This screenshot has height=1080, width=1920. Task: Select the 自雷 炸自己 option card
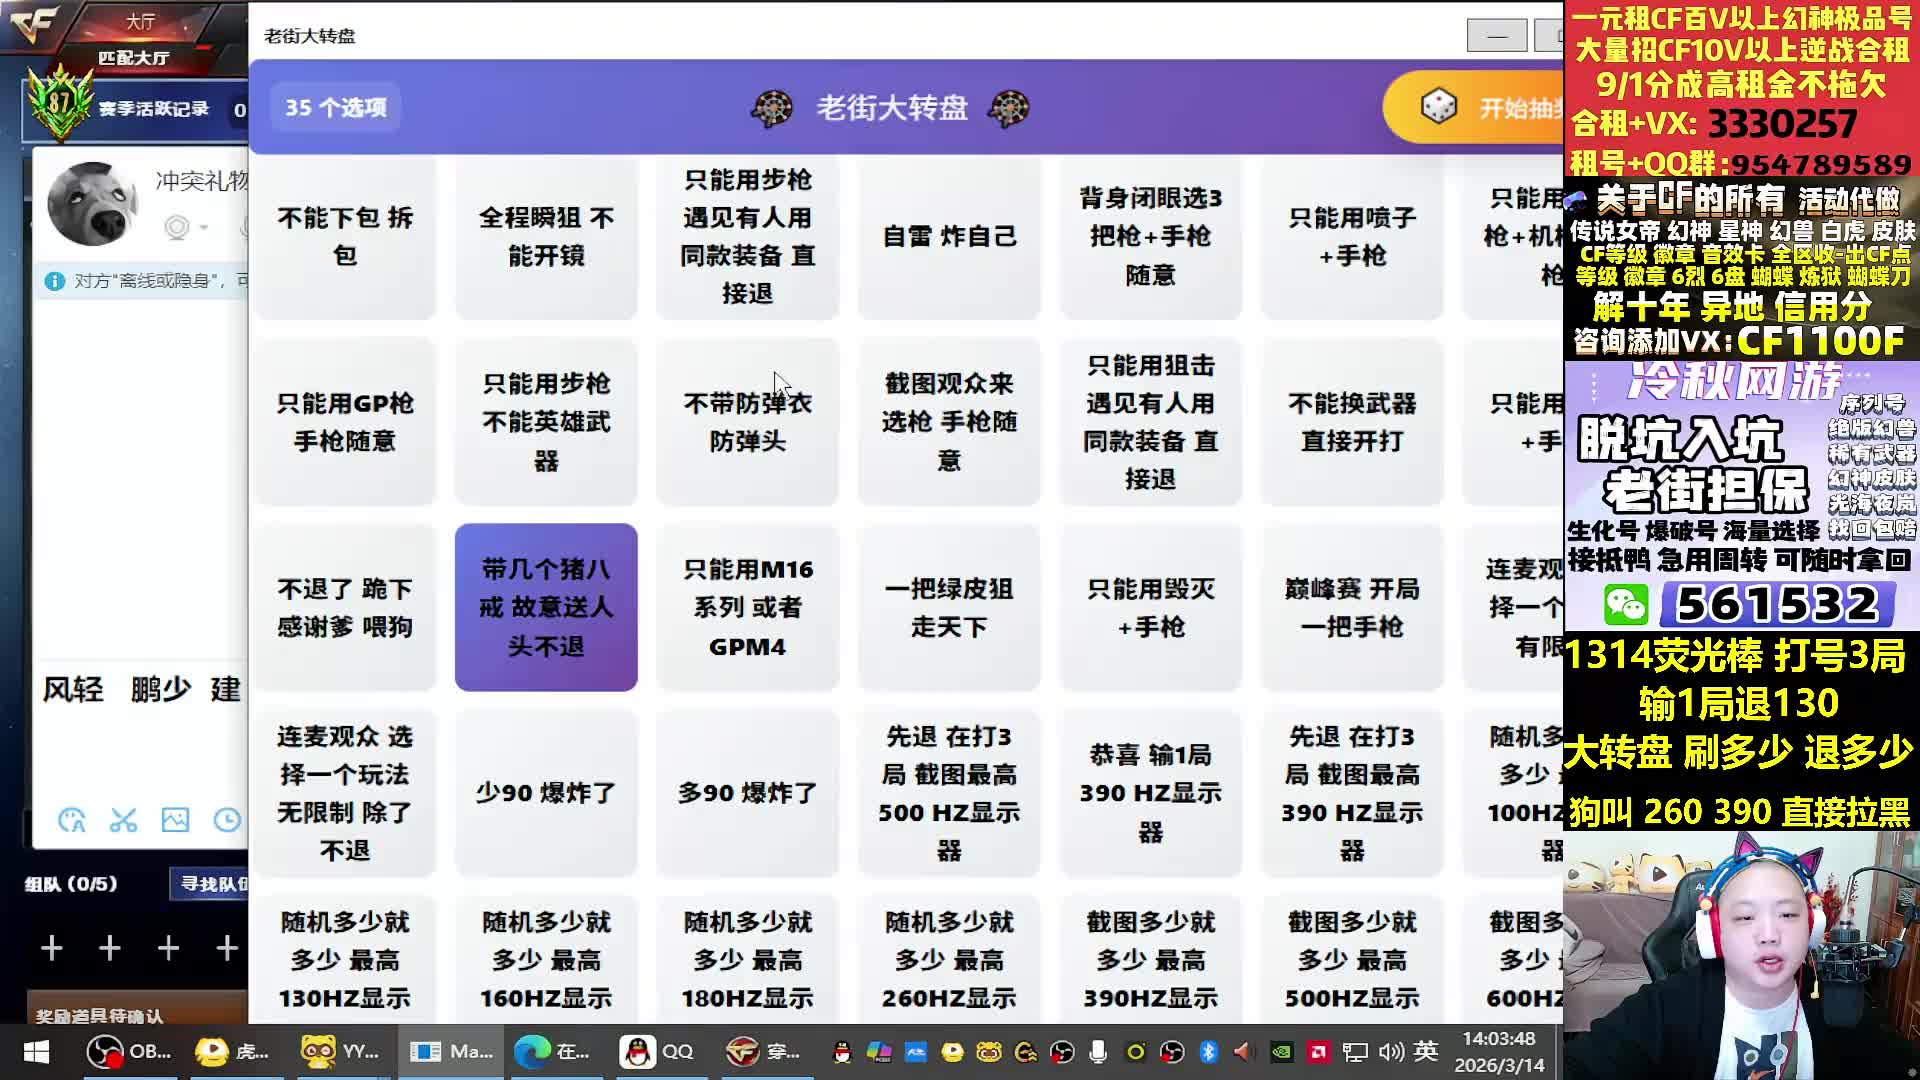click(949, 236)
